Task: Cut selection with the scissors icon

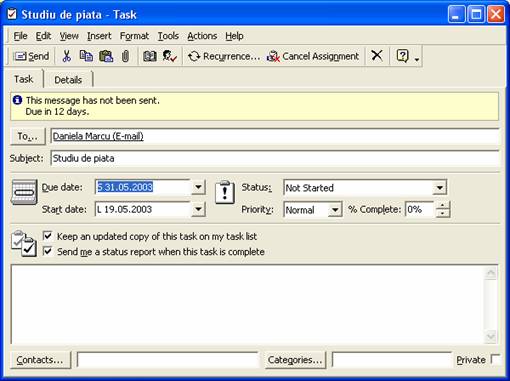Action: pos(67,56)
